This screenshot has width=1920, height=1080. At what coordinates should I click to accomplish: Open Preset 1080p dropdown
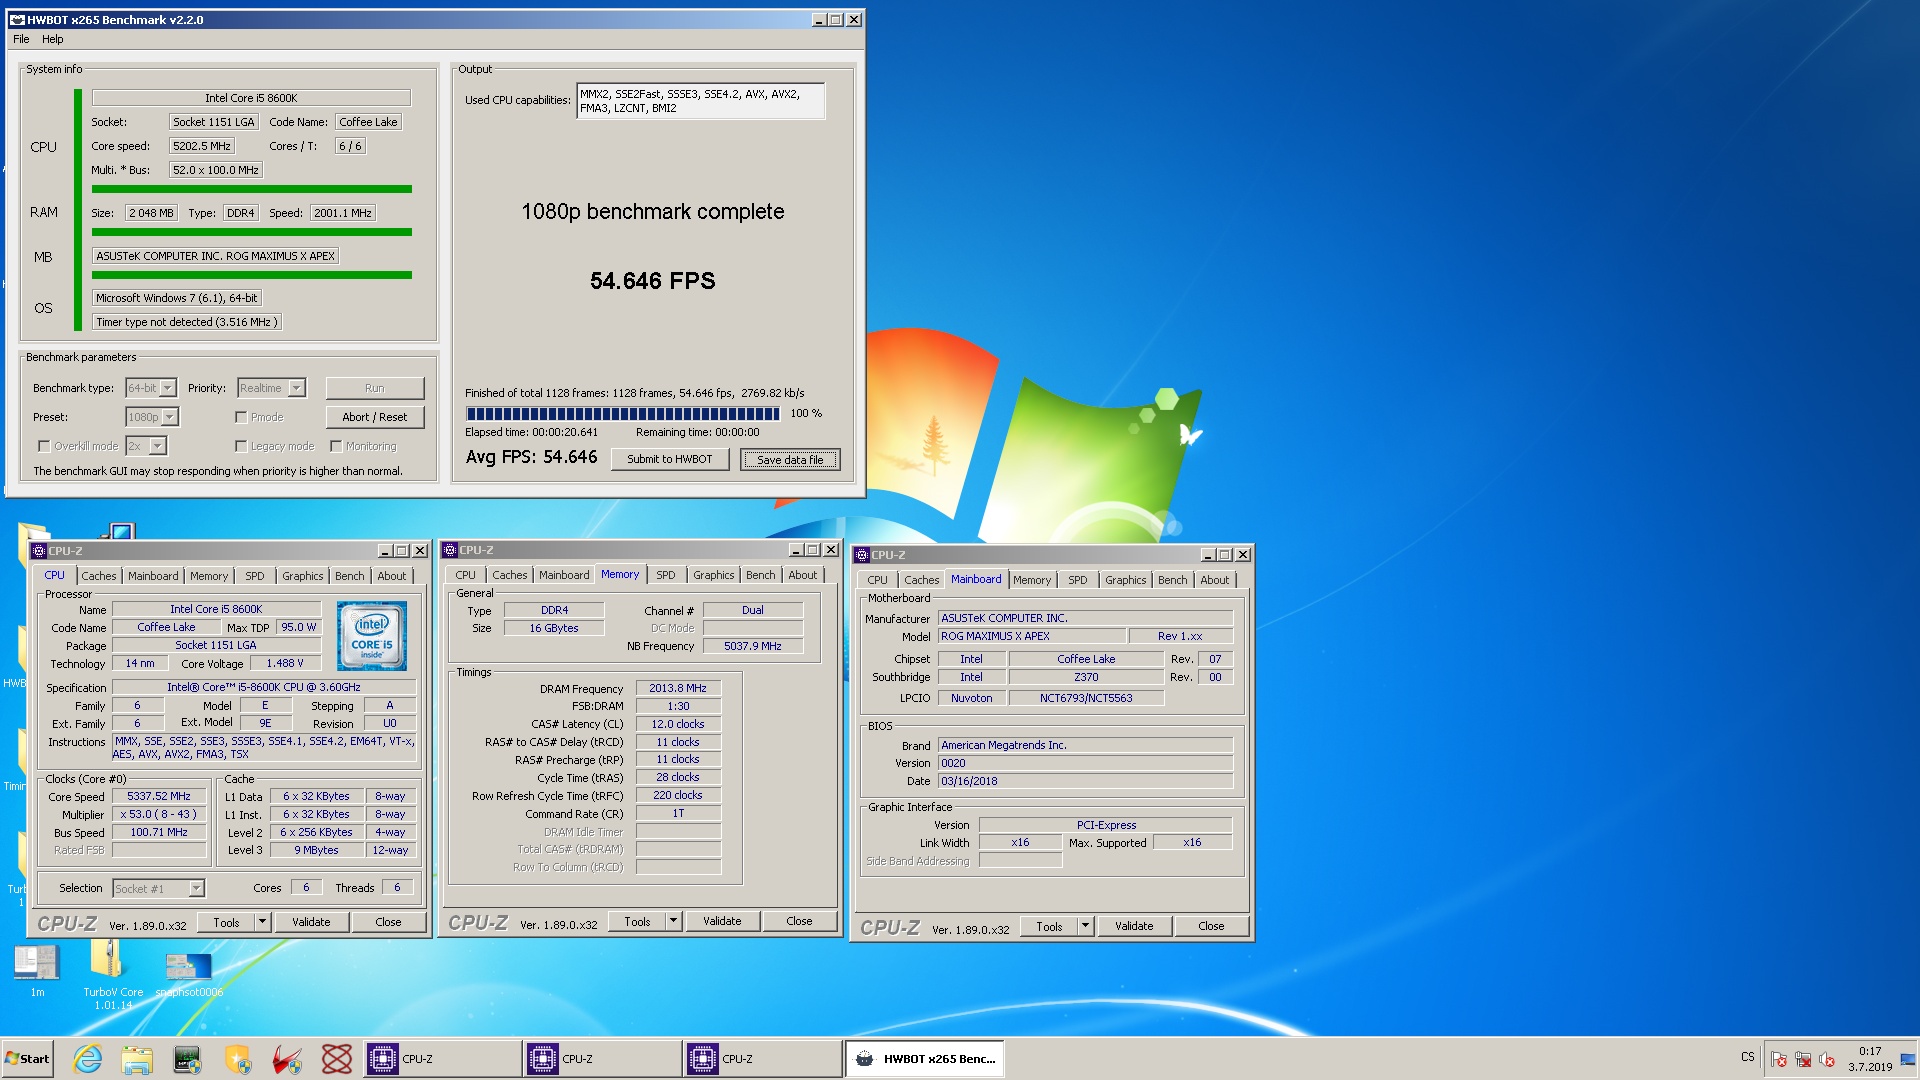click(x=170, y=417)
